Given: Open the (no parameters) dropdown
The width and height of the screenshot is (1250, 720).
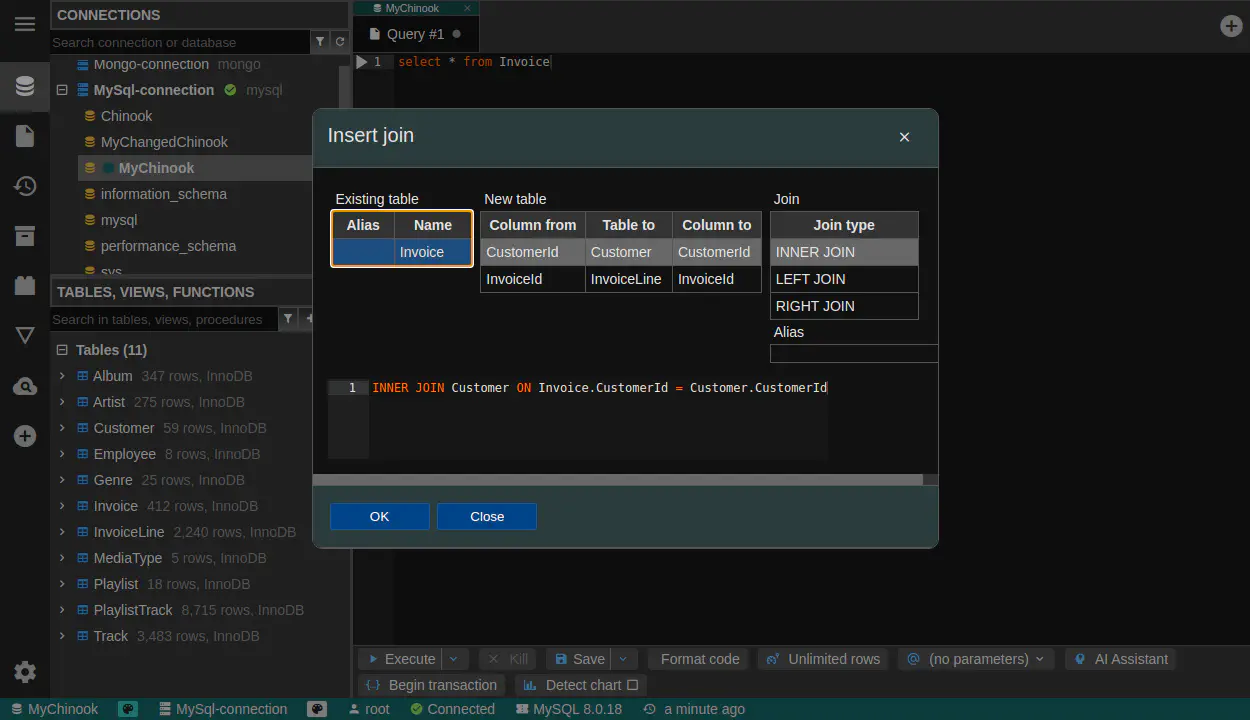Looking at the screenshot, I should 975,659.
